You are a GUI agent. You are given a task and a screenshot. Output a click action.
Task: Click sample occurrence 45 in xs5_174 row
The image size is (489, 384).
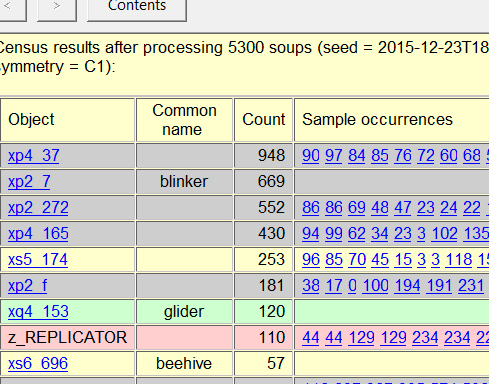click(380, 260)
